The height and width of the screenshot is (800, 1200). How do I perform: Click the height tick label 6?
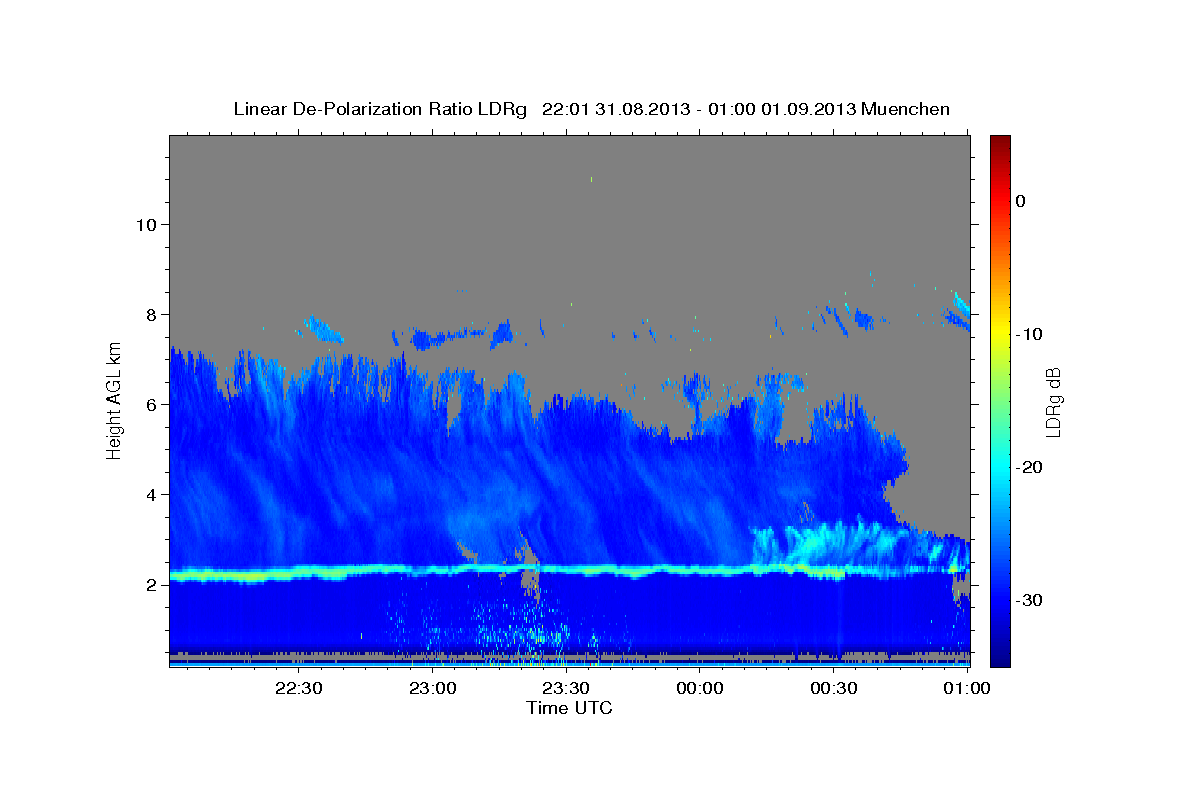(152, 404)
